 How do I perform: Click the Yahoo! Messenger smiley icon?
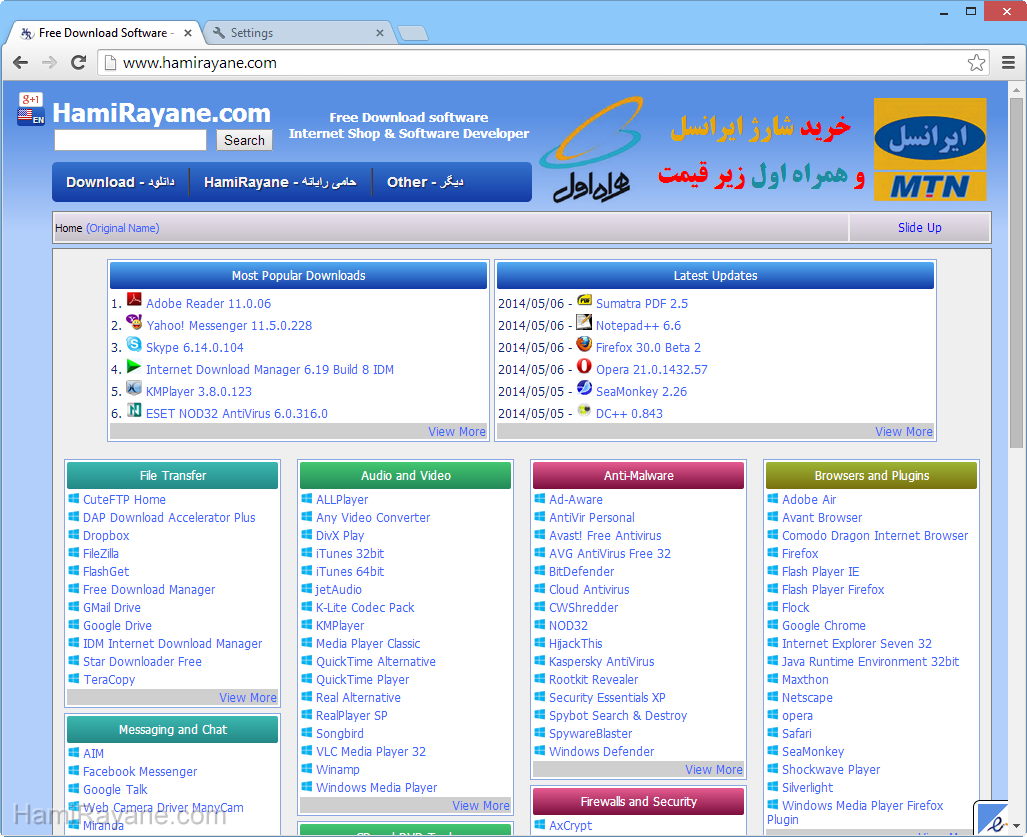click(134, 322)
